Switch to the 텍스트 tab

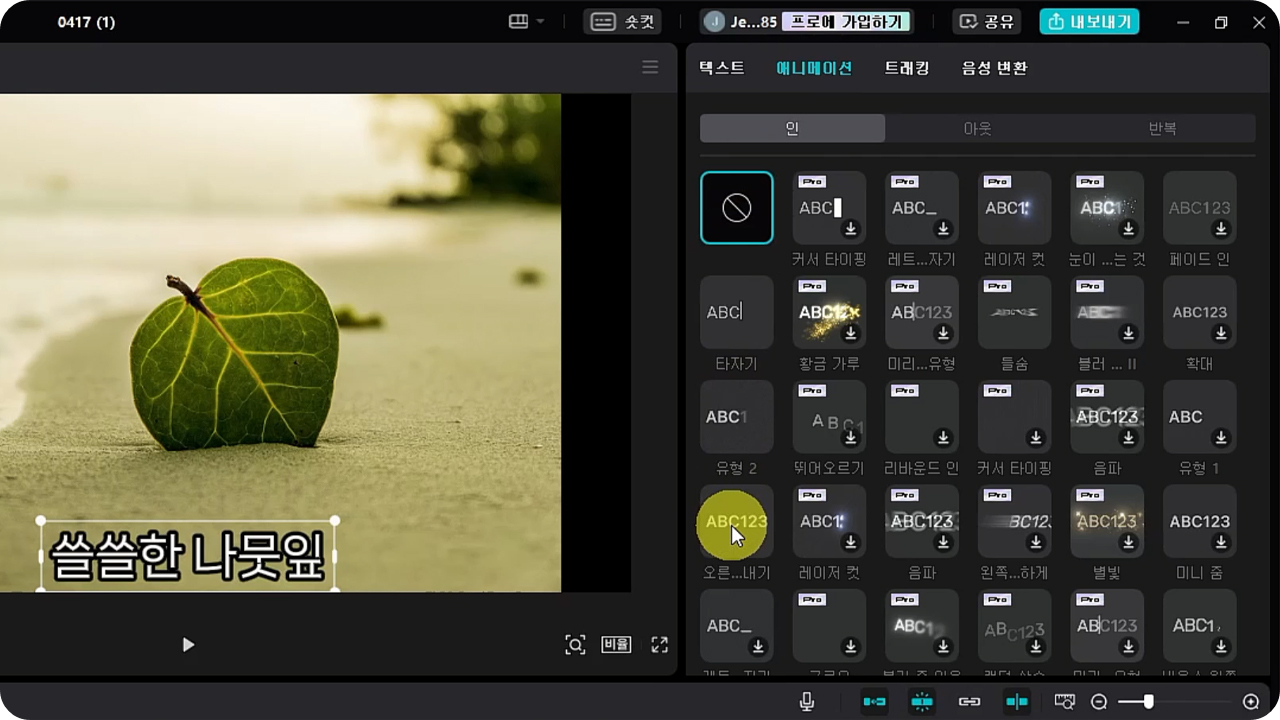tap(722, 68)
